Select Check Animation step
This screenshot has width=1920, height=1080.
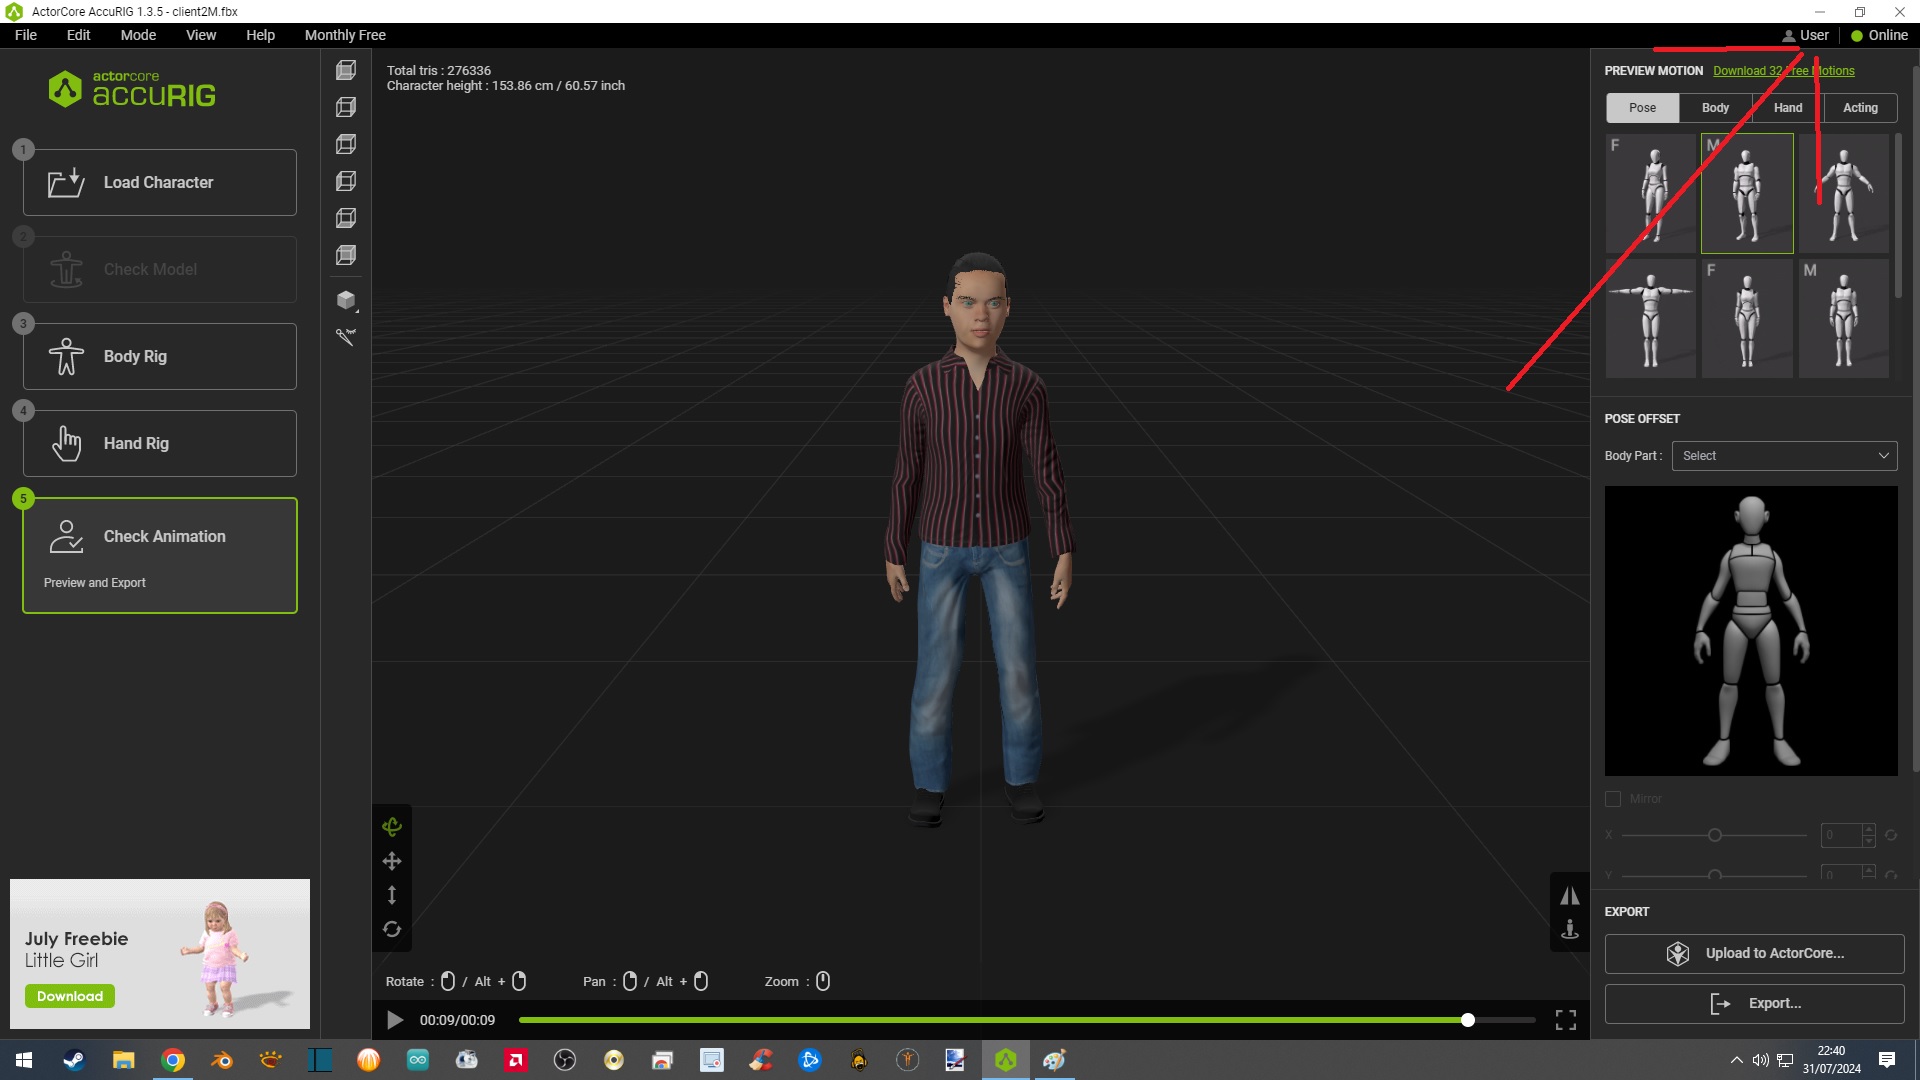(160, 555)
